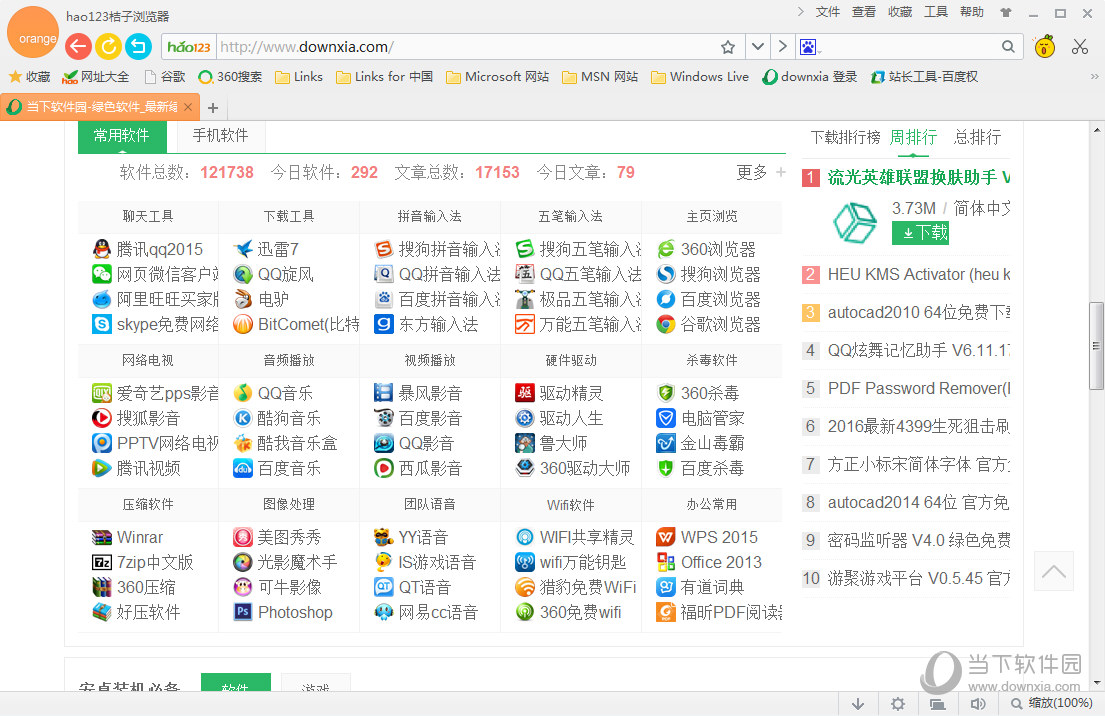Image resolution: width=1105 pixels, height=716 pixels.
Task: Open Windows Live bookmark folder
Action: (700, 77)
